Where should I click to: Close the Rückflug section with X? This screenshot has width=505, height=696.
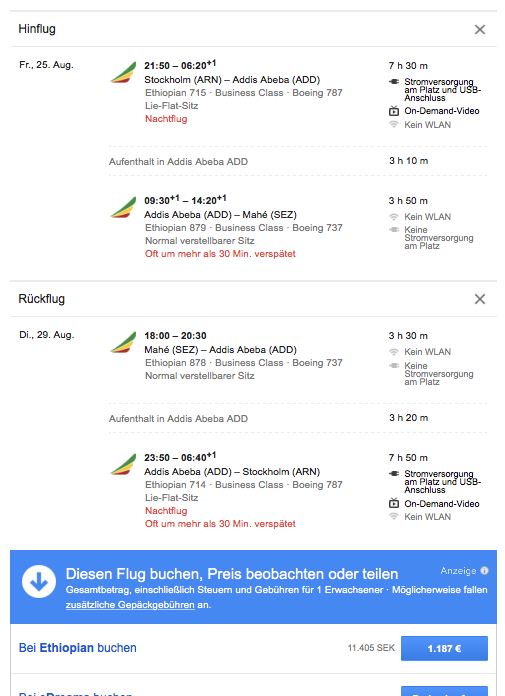tap(480, 299)
